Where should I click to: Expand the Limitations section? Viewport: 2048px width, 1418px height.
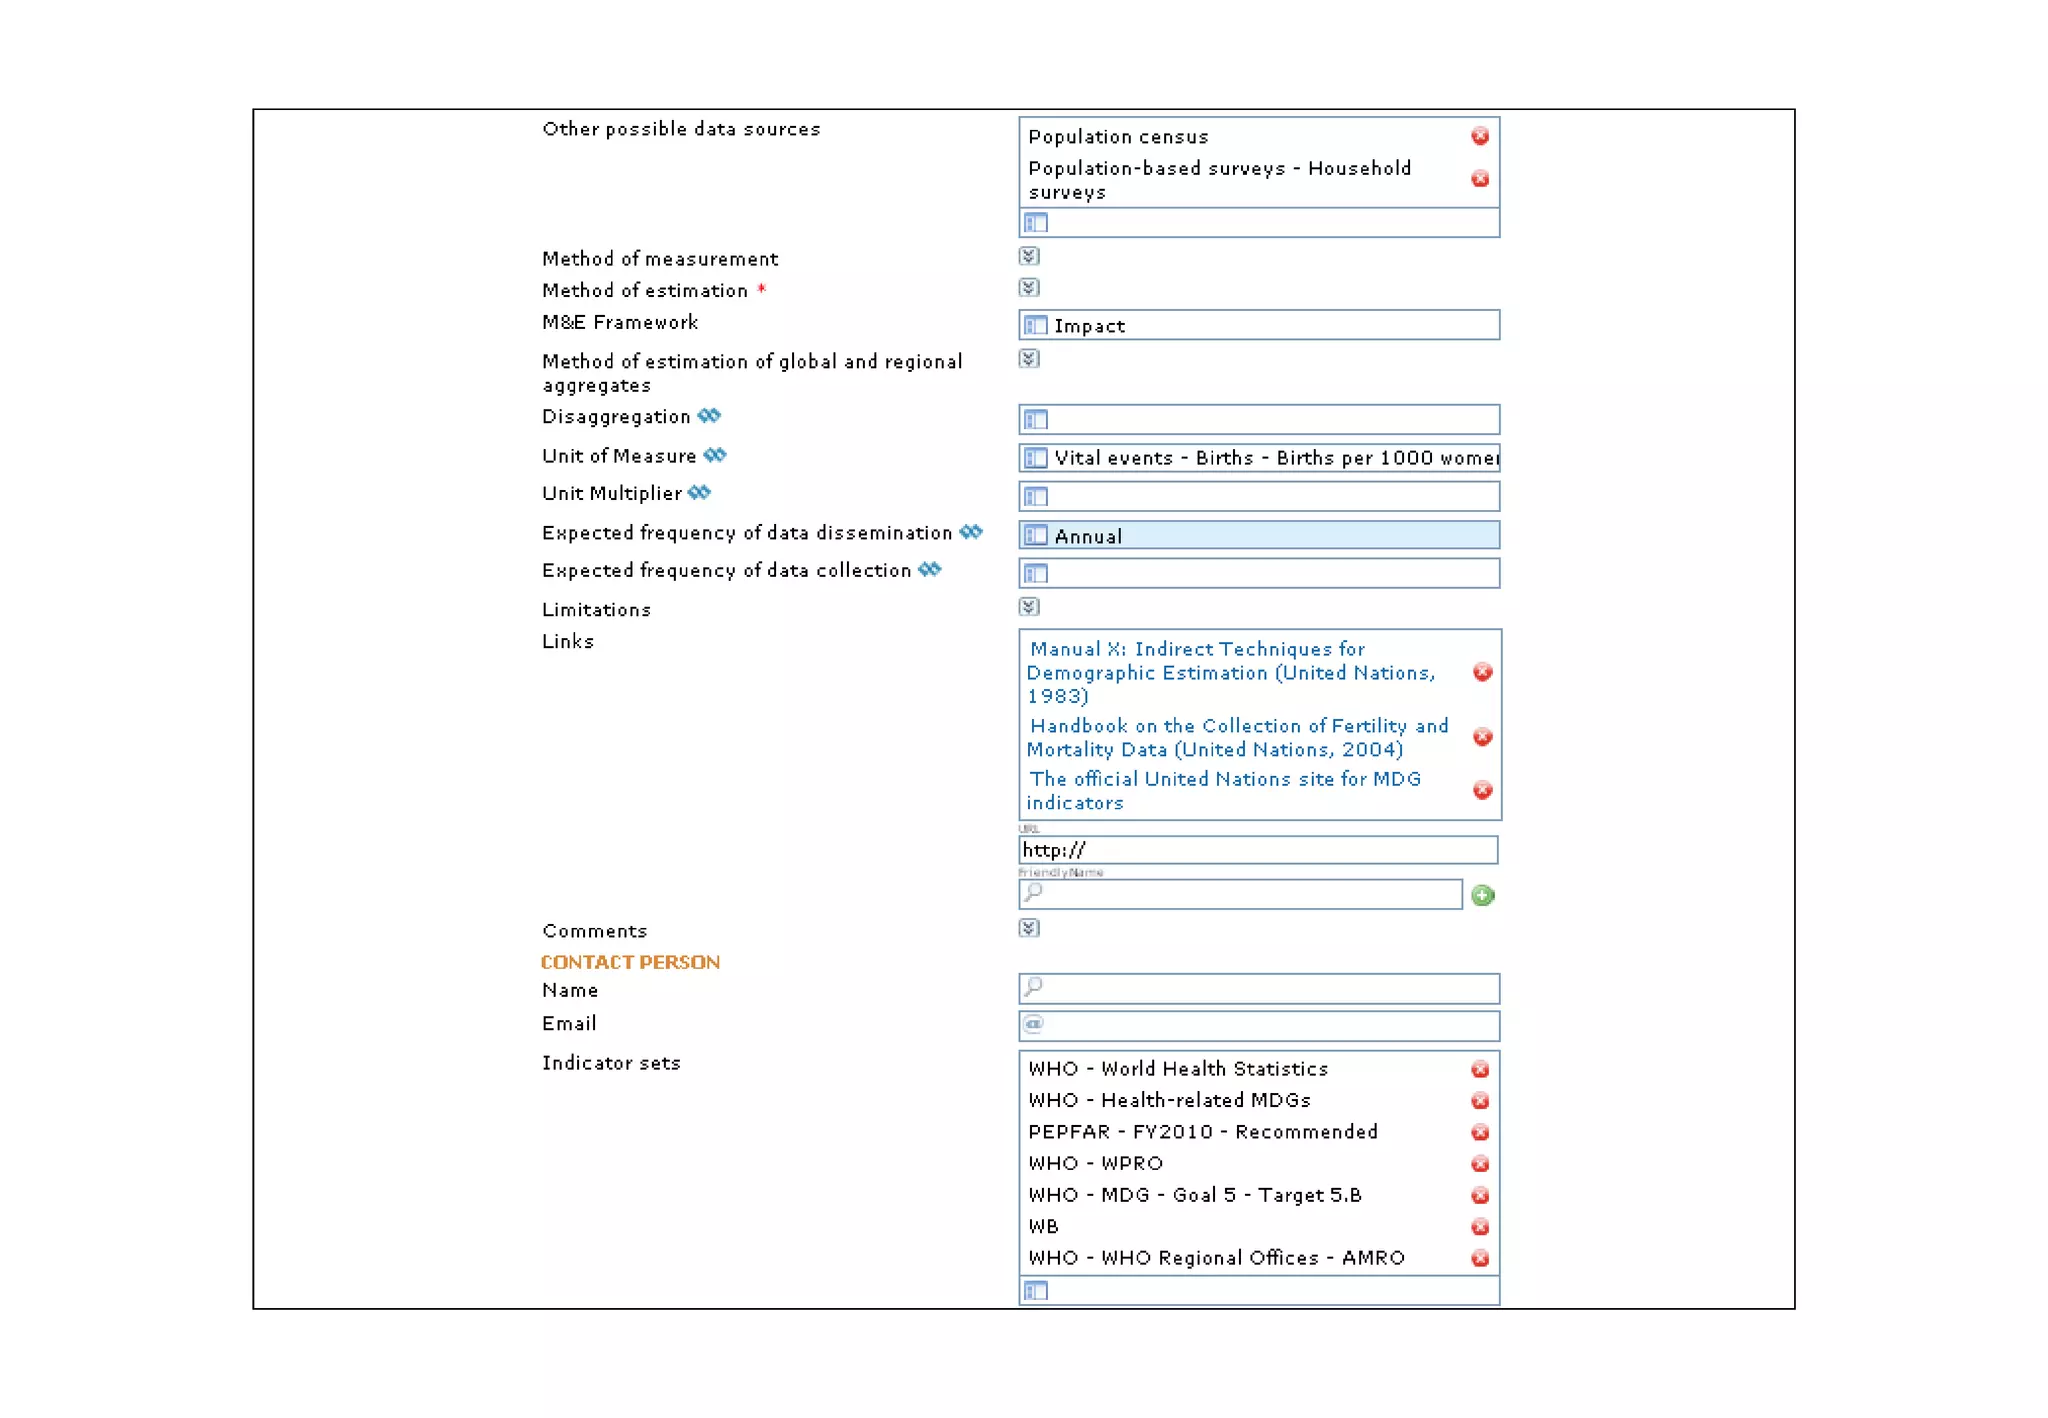[x=1028, y=607]
